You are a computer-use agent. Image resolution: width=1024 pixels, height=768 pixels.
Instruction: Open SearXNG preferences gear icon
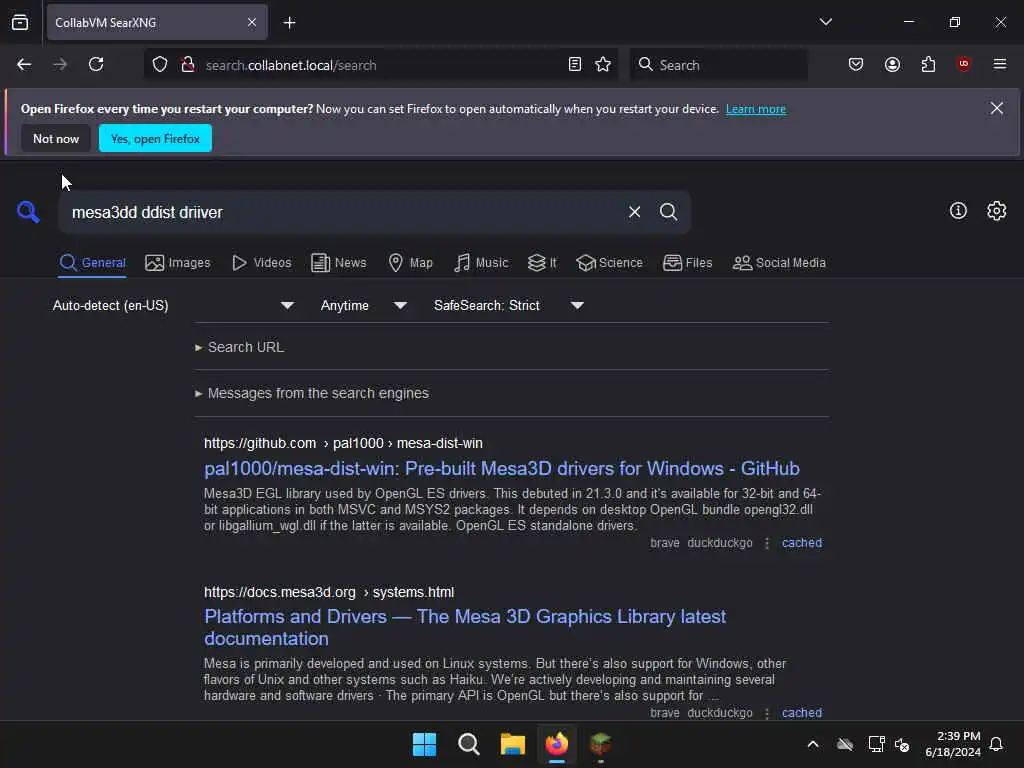click(x=997, y=211)
